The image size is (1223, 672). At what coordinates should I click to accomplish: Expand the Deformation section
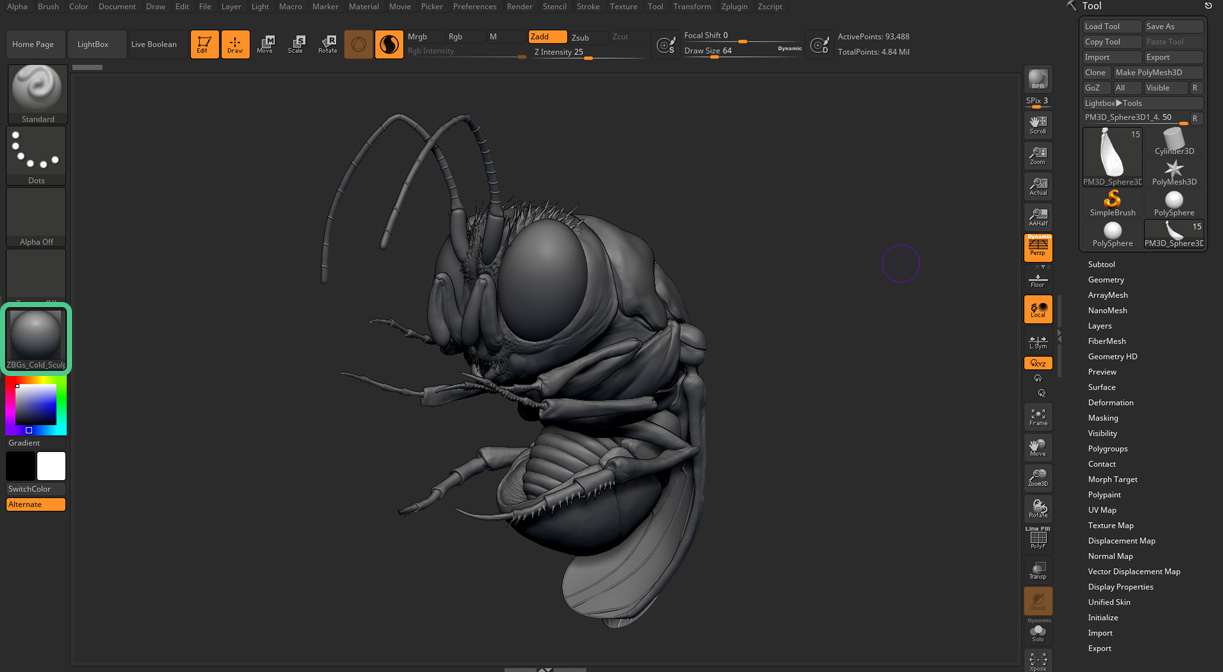pos(1110,403)
